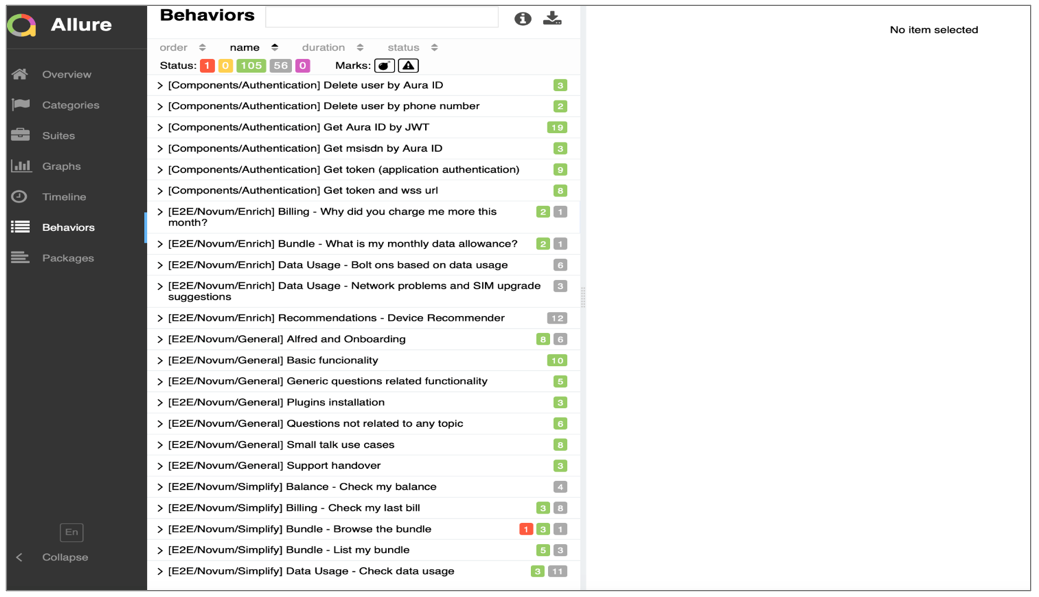Go to Packages page
1039x597 pixels.
click(68, 258)
